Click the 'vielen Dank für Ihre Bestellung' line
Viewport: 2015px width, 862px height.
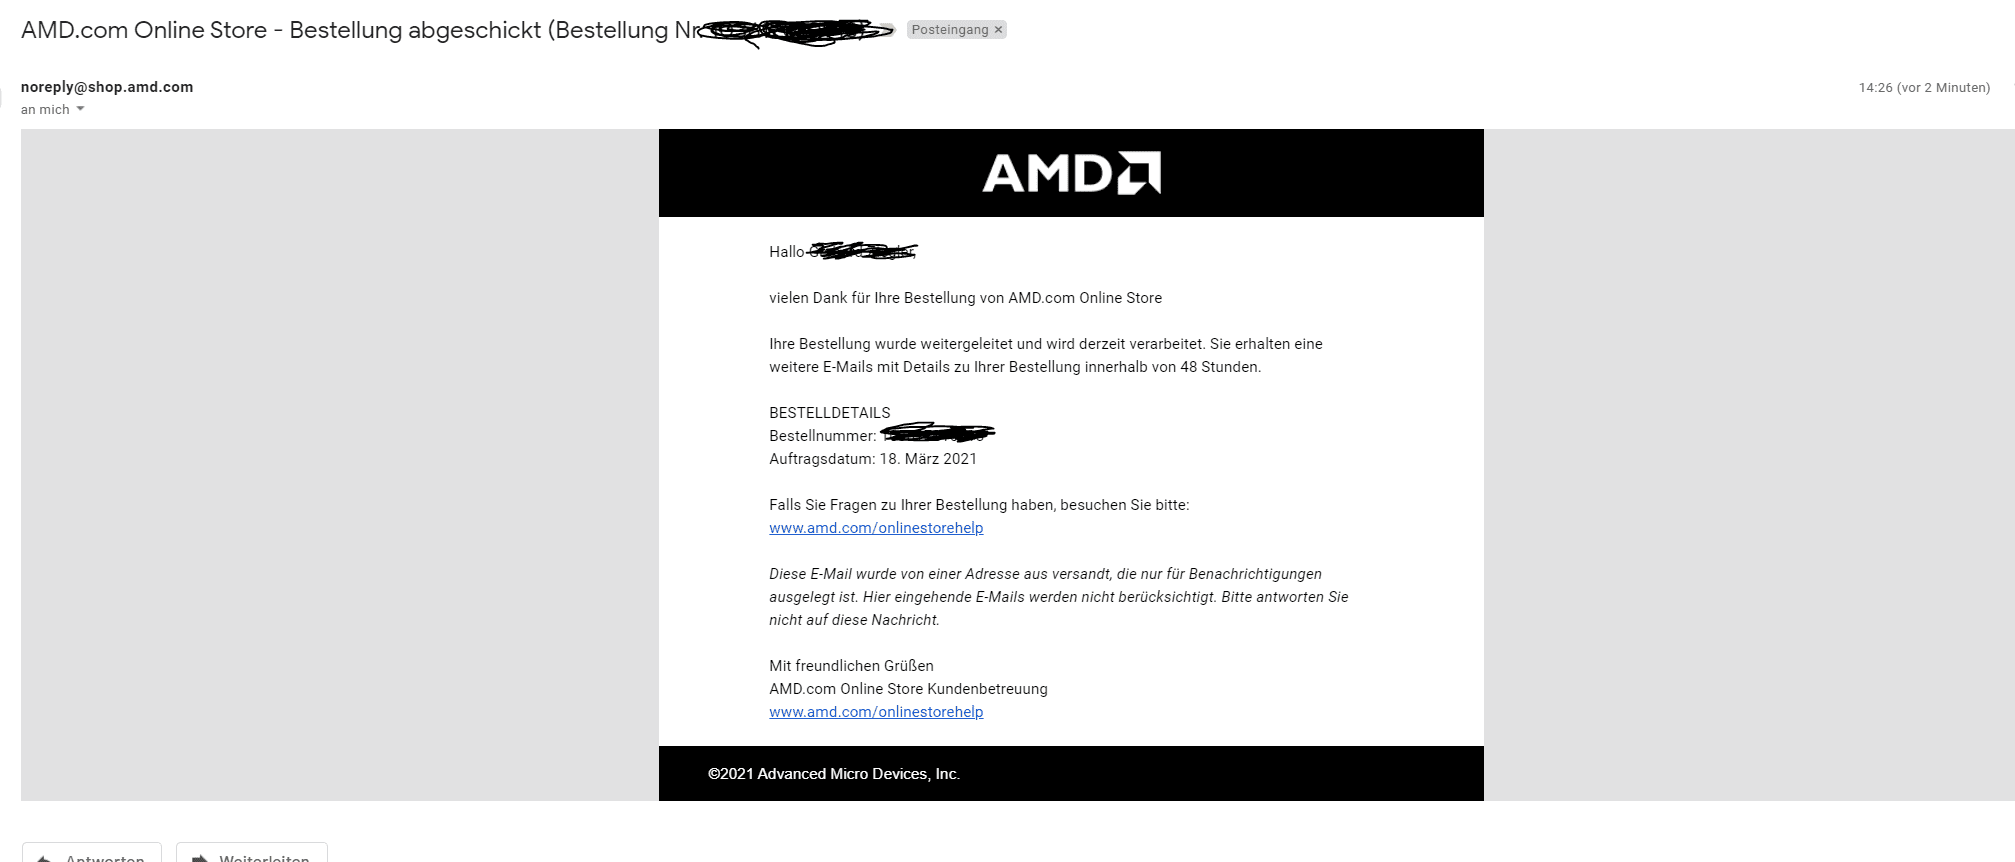[965, 298]
